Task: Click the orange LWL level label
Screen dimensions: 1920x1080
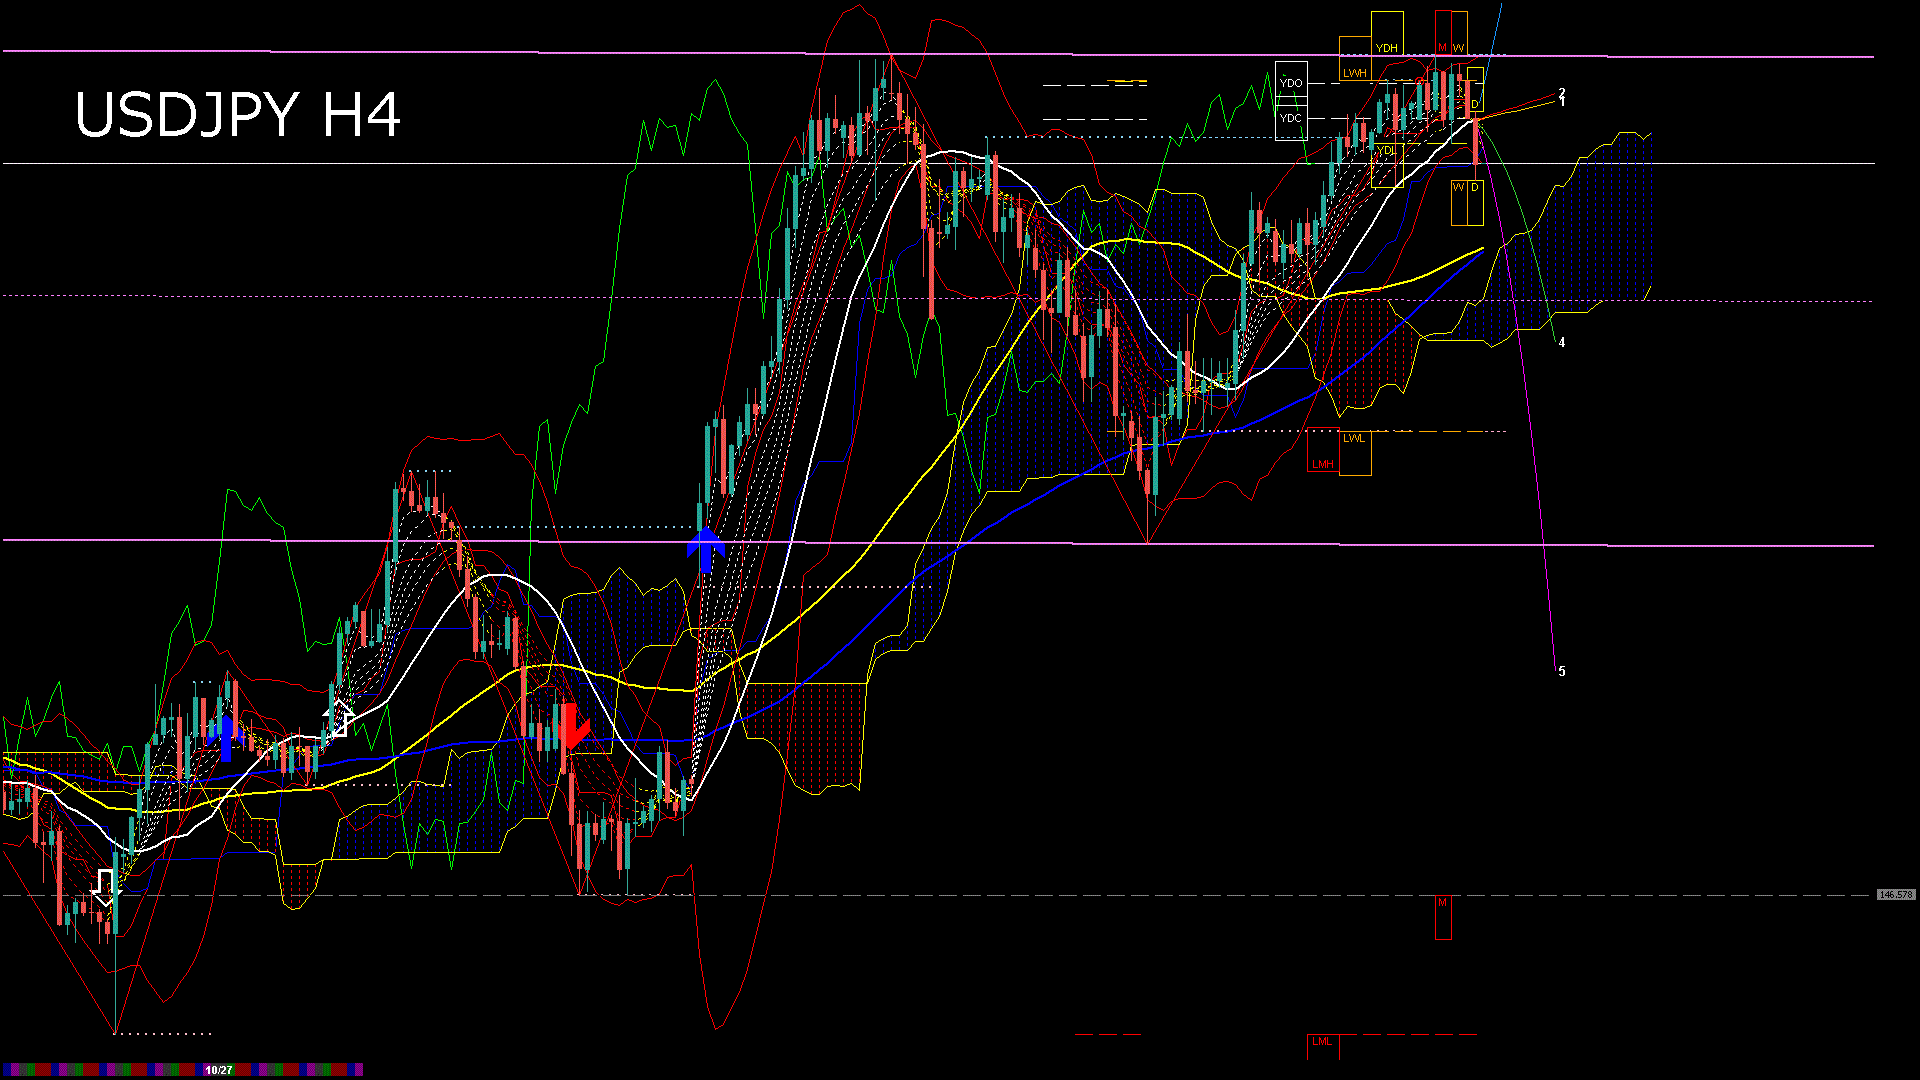Action: click(x=1353, y=438)
